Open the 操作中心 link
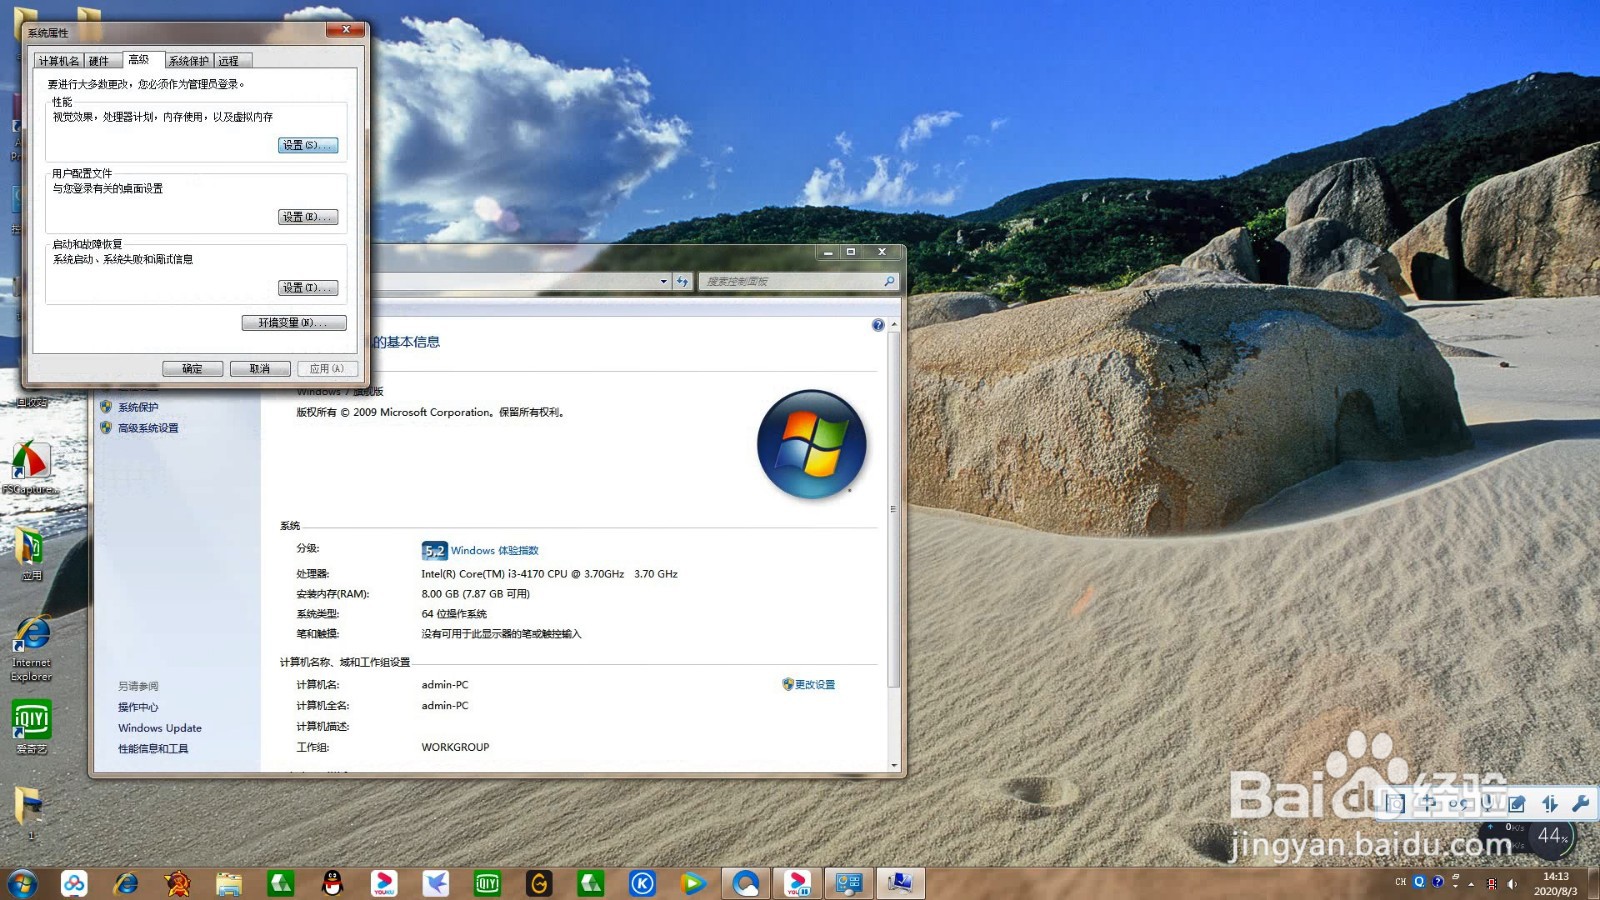Screen dimensions: 1600x900 [138, 707]
